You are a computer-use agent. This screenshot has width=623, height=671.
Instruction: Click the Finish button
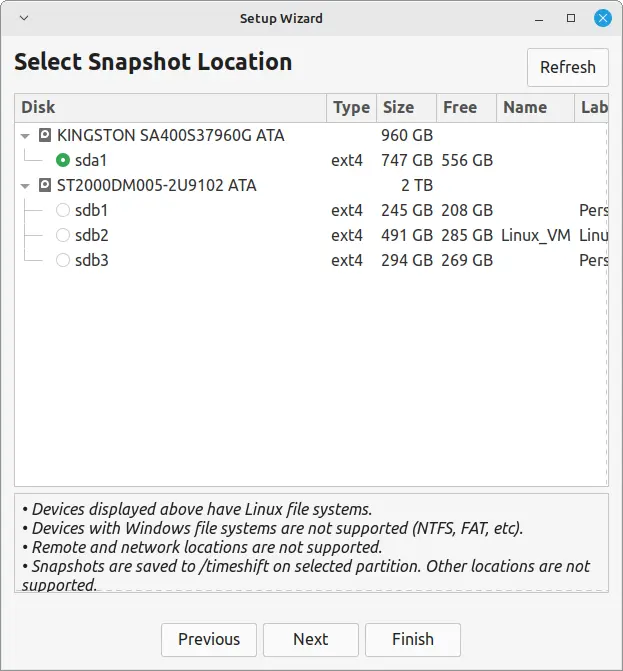[412, 639]
